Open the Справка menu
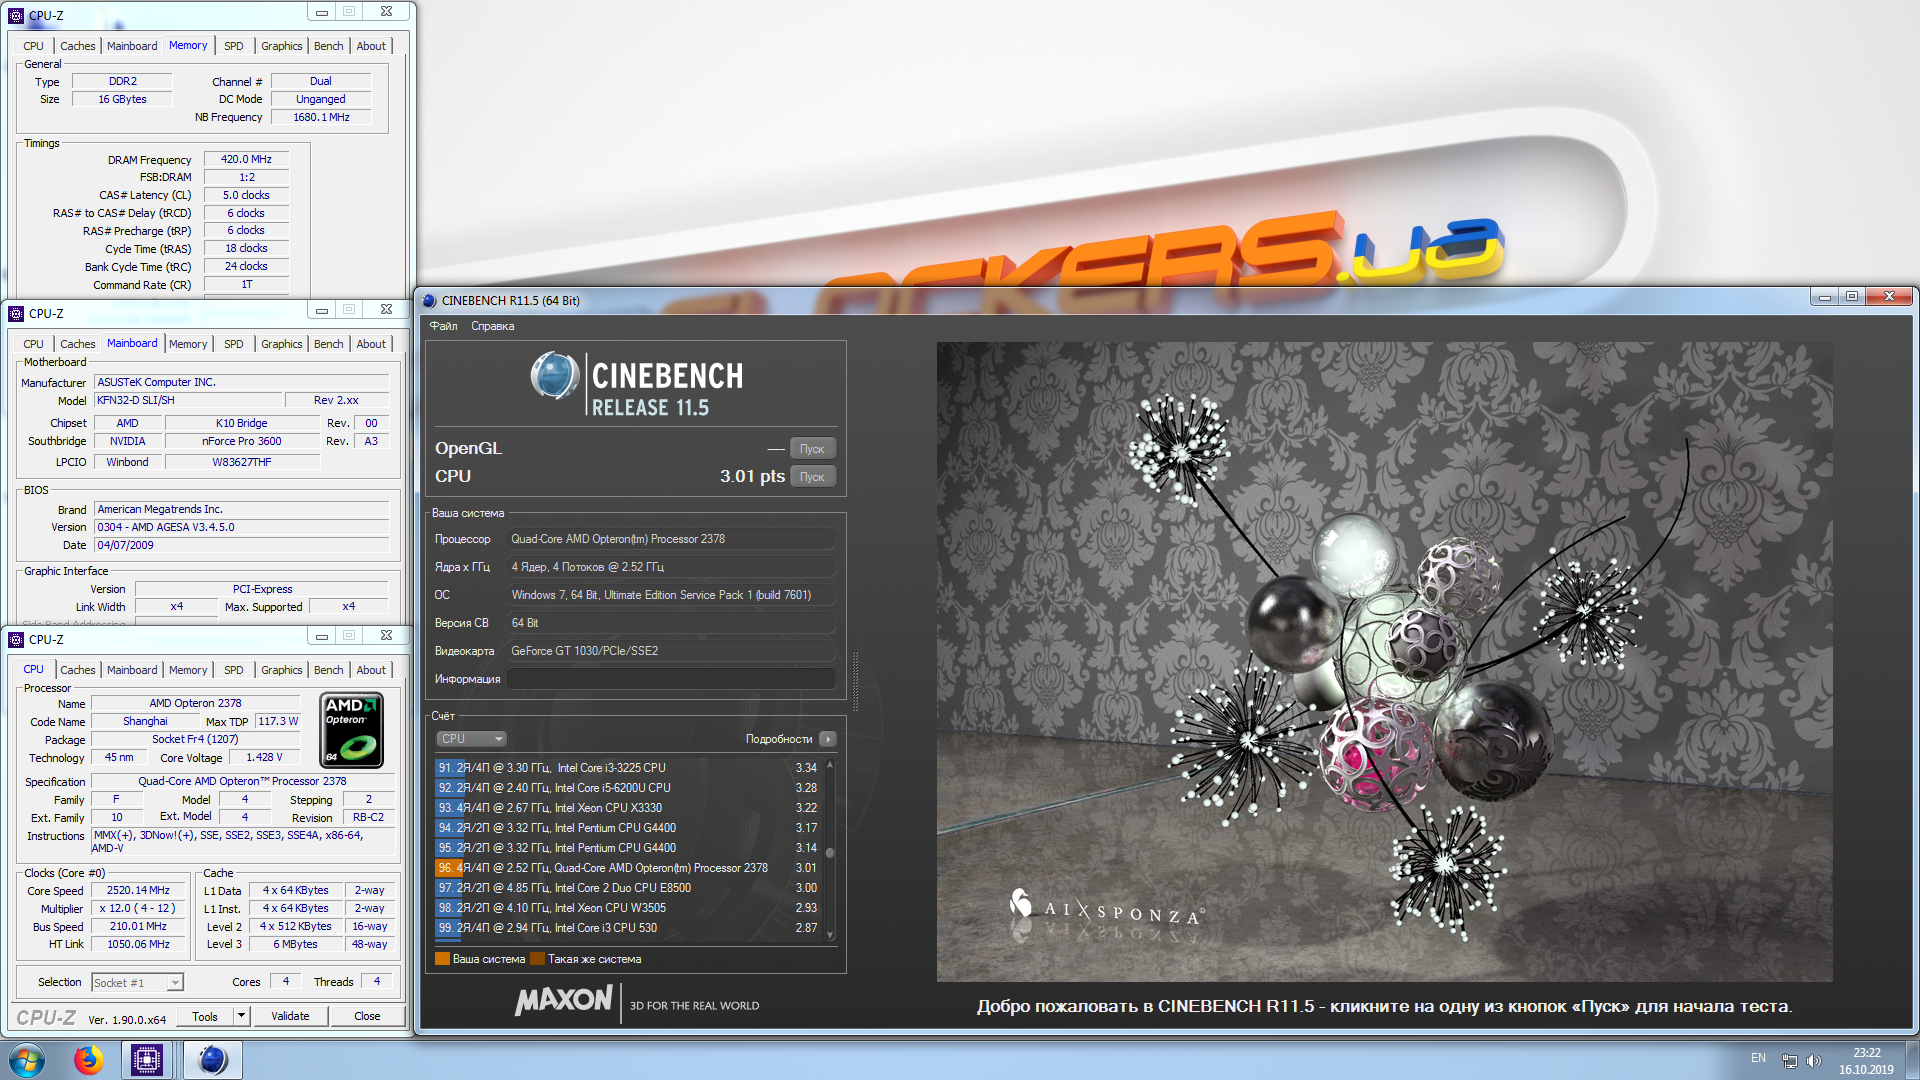Viewport: 1920px width, 1080px height. (492, 326)
